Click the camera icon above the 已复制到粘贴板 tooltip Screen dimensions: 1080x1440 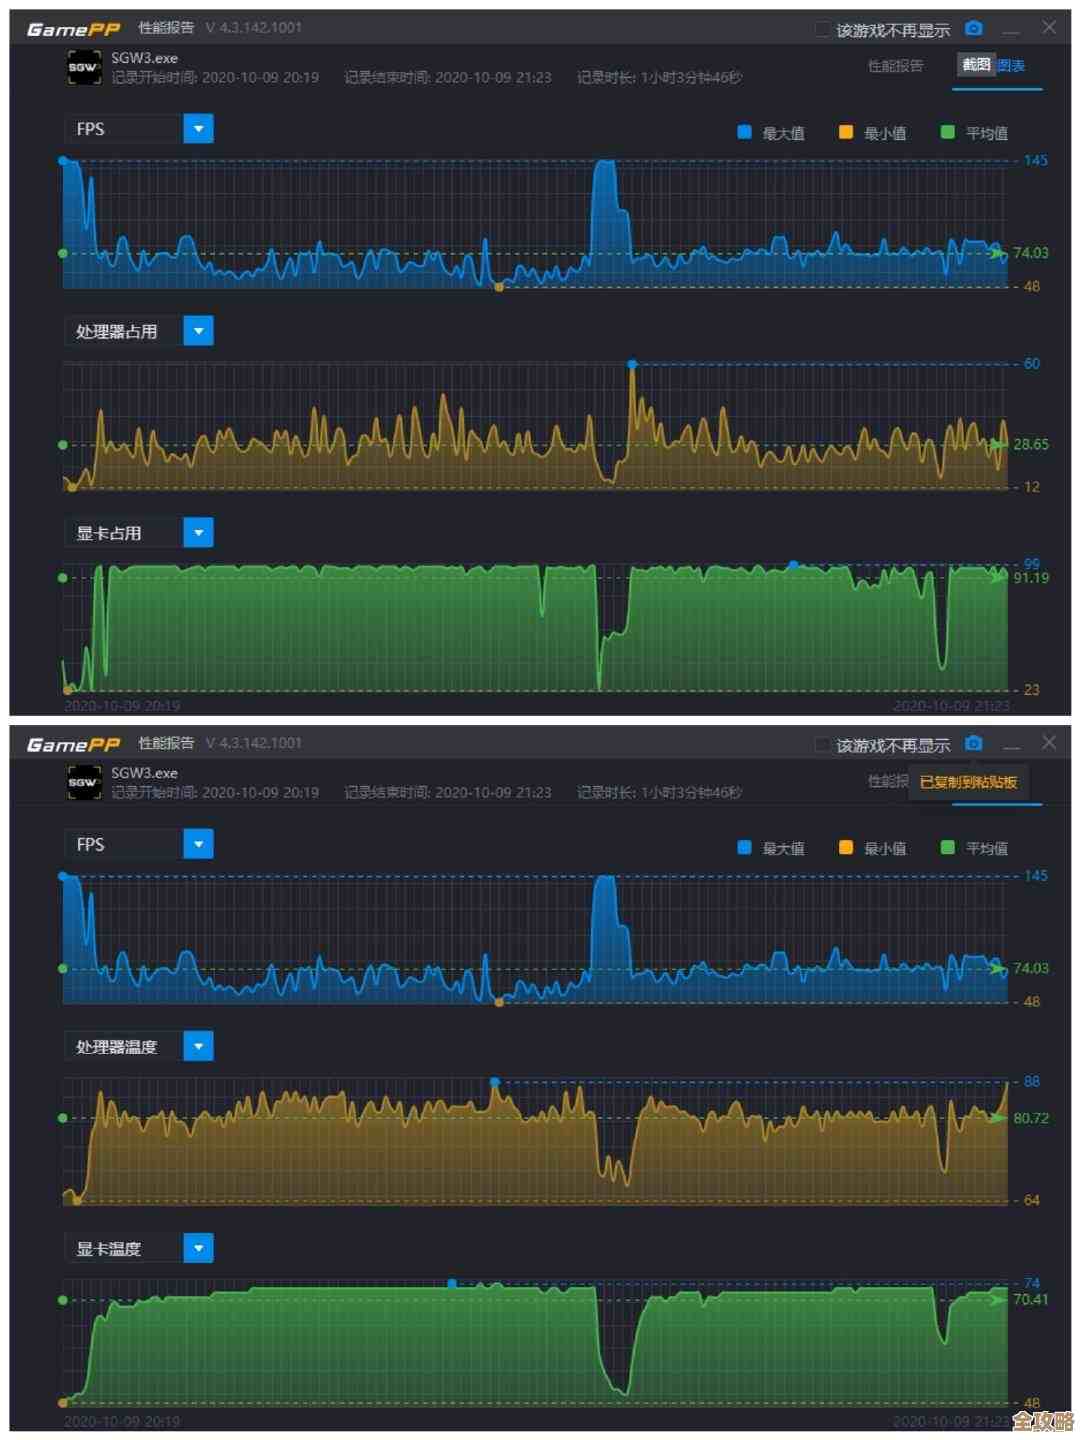[x=974, y=744]
